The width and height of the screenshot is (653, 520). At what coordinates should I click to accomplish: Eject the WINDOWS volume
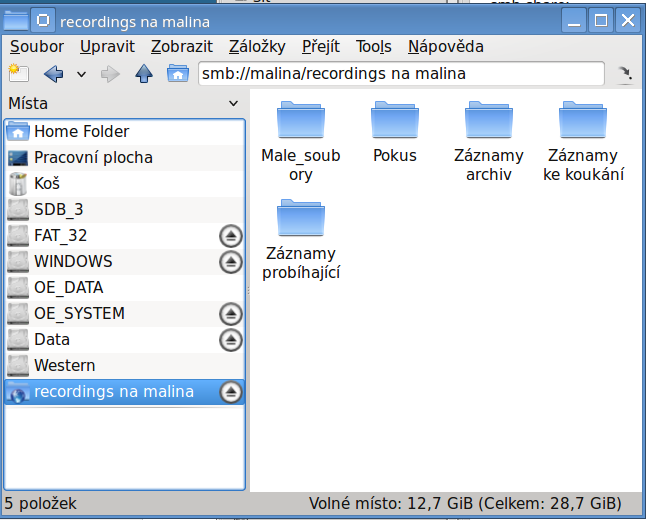[231, 262]
